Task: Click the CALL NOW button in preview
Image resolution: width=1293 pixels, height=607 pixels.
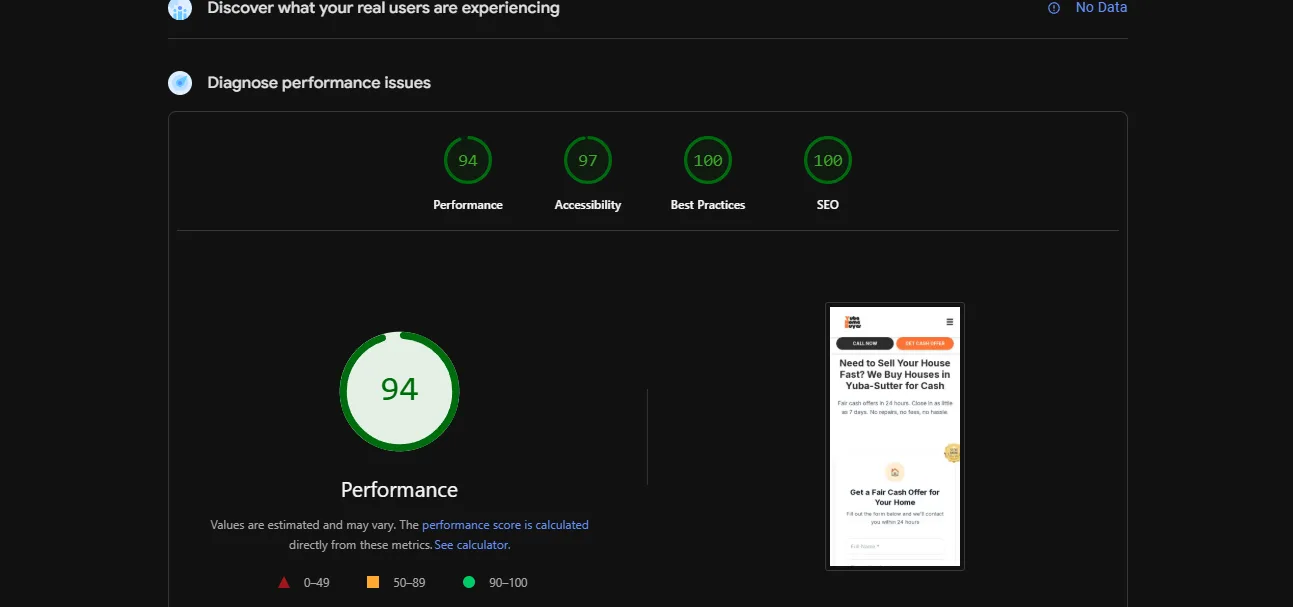Action: click(864, 343)
